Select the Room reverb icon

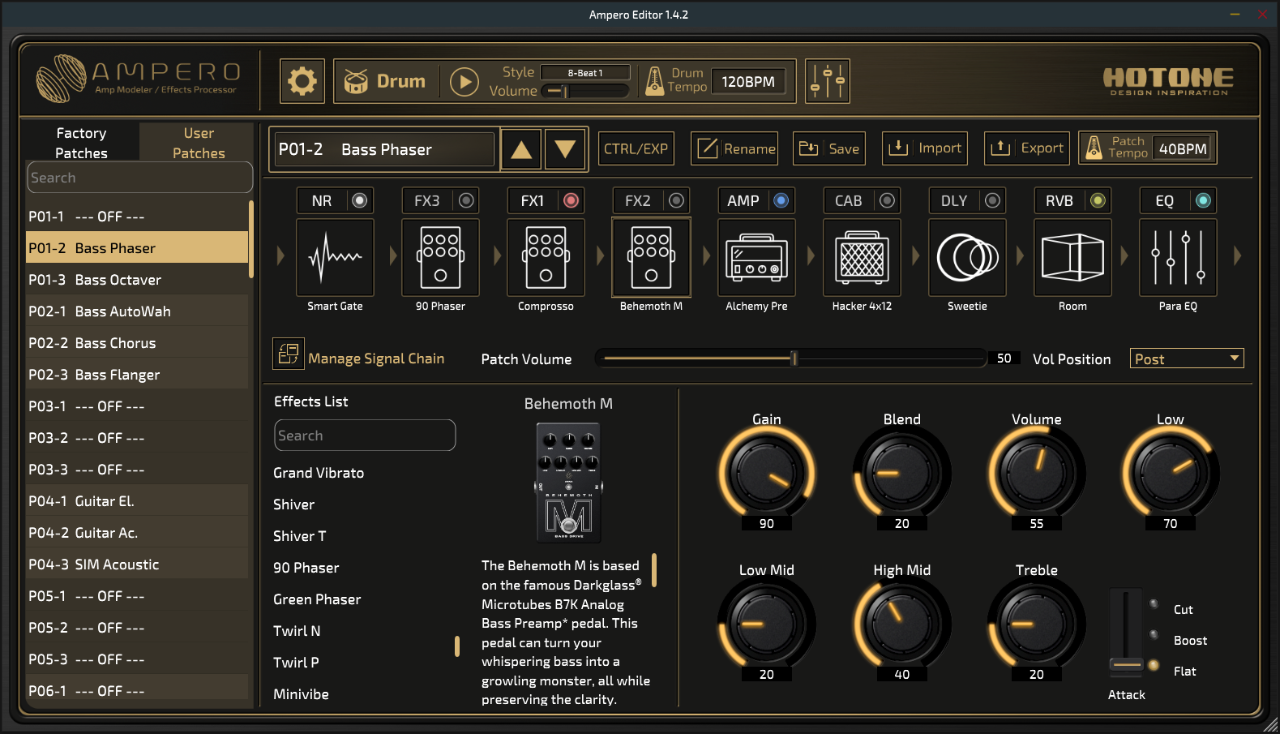coord(1073,258)
